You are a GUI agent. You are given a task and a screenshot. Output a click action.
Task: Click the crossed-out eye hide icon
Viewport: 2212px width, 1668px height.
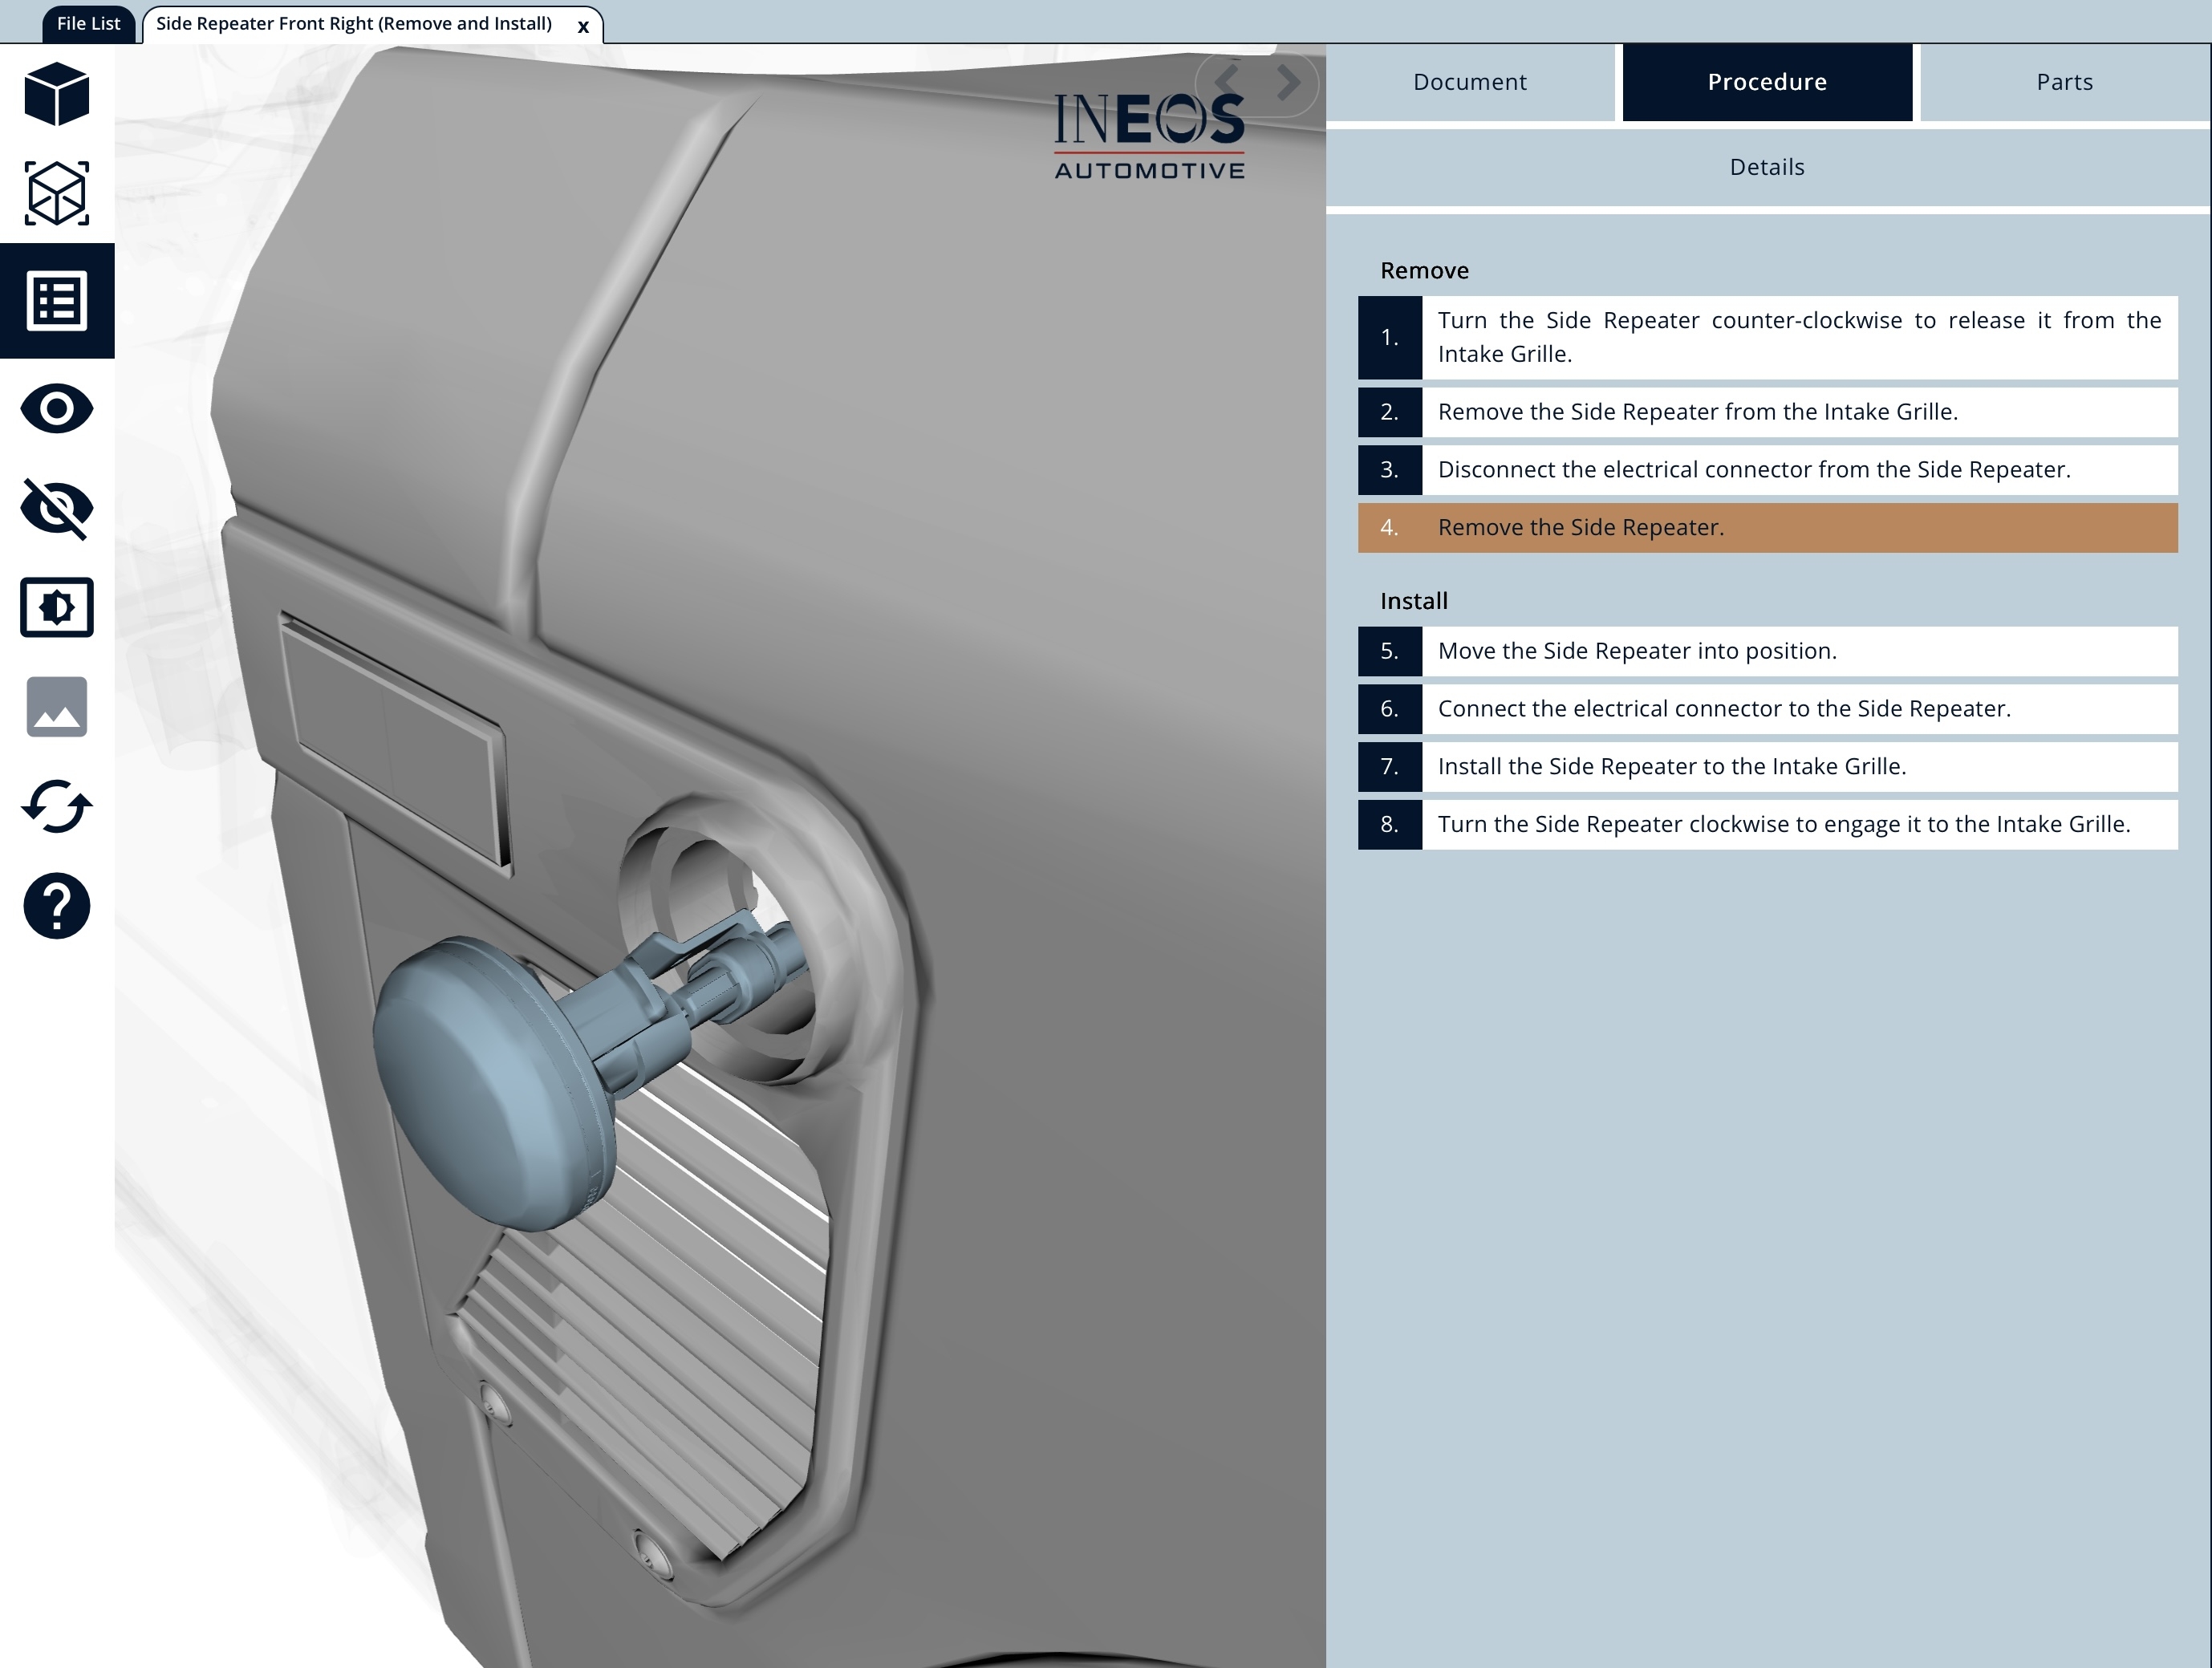57,508
